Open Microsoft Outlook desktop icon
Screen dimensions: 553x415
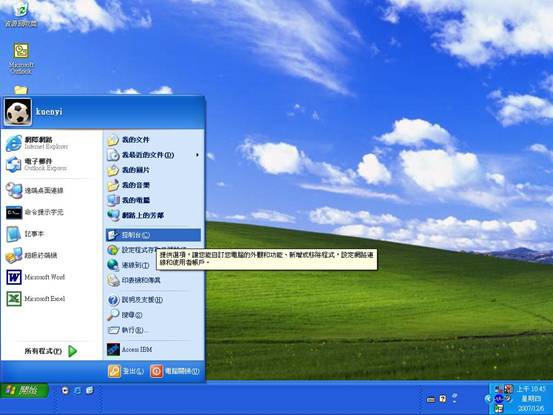coord(21,58)
